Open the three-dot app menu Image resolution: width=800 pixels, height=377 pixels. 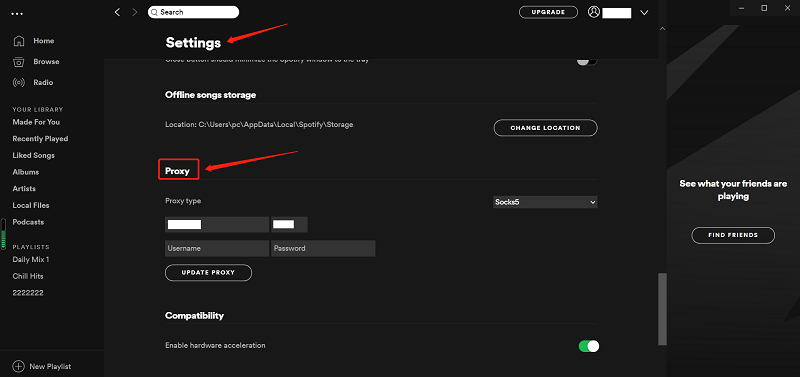(17, 14)
